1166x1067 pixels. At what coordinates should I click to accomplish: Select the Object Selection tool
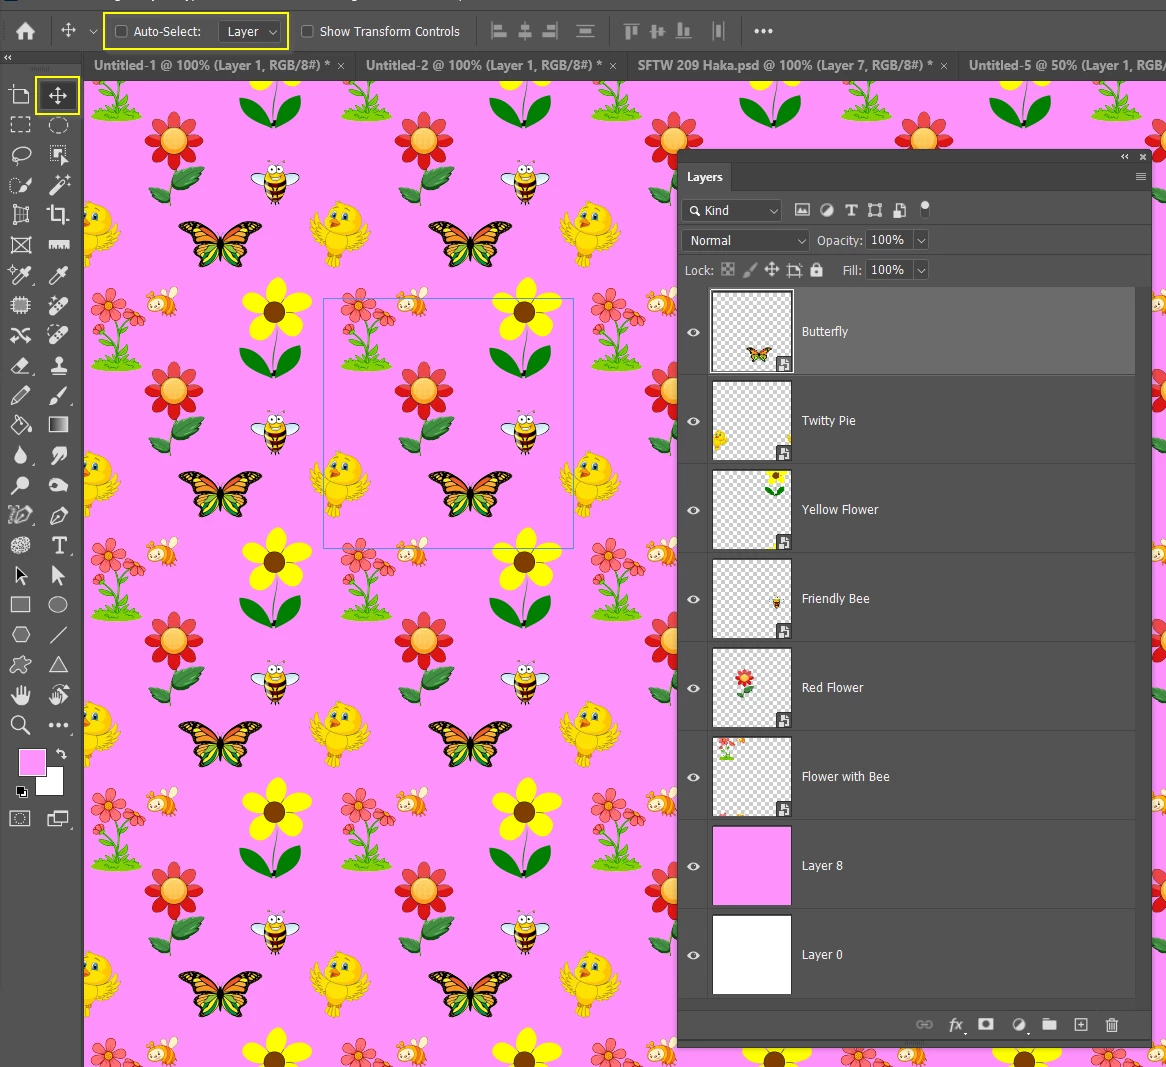58,155
